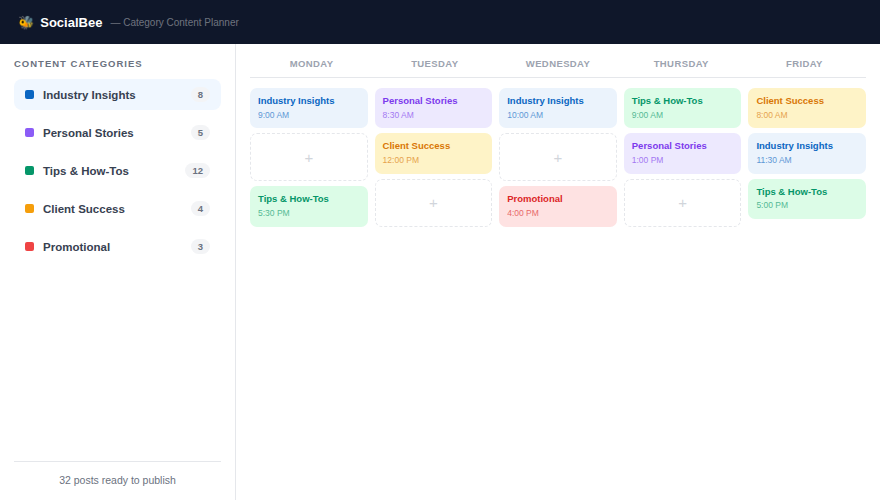Open Thursday's 1:00 PM Personal Stories post
The height and width of the screenshot is (500, 880).
682,152
